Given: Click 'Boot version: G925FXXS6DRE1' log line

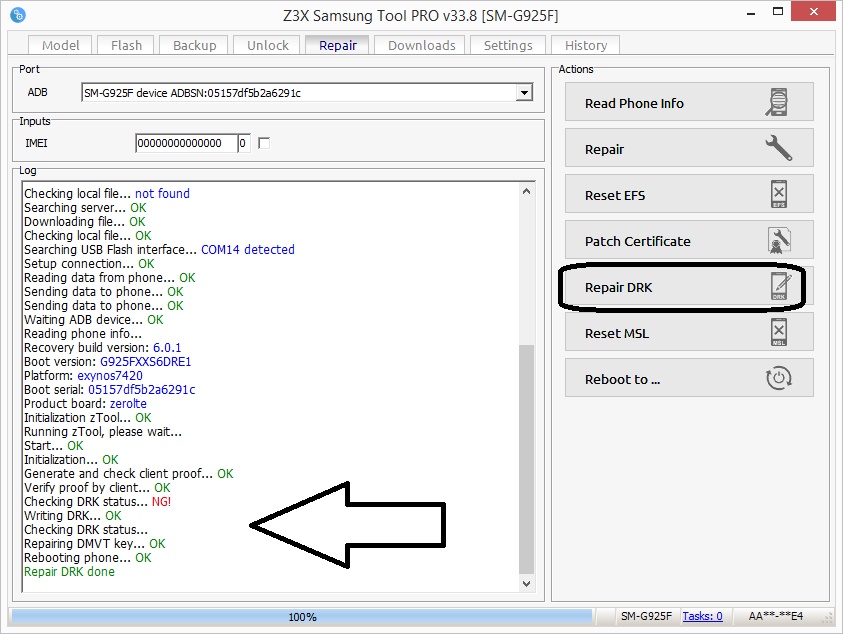Looking at the screenshot, I should pos(108,362).
